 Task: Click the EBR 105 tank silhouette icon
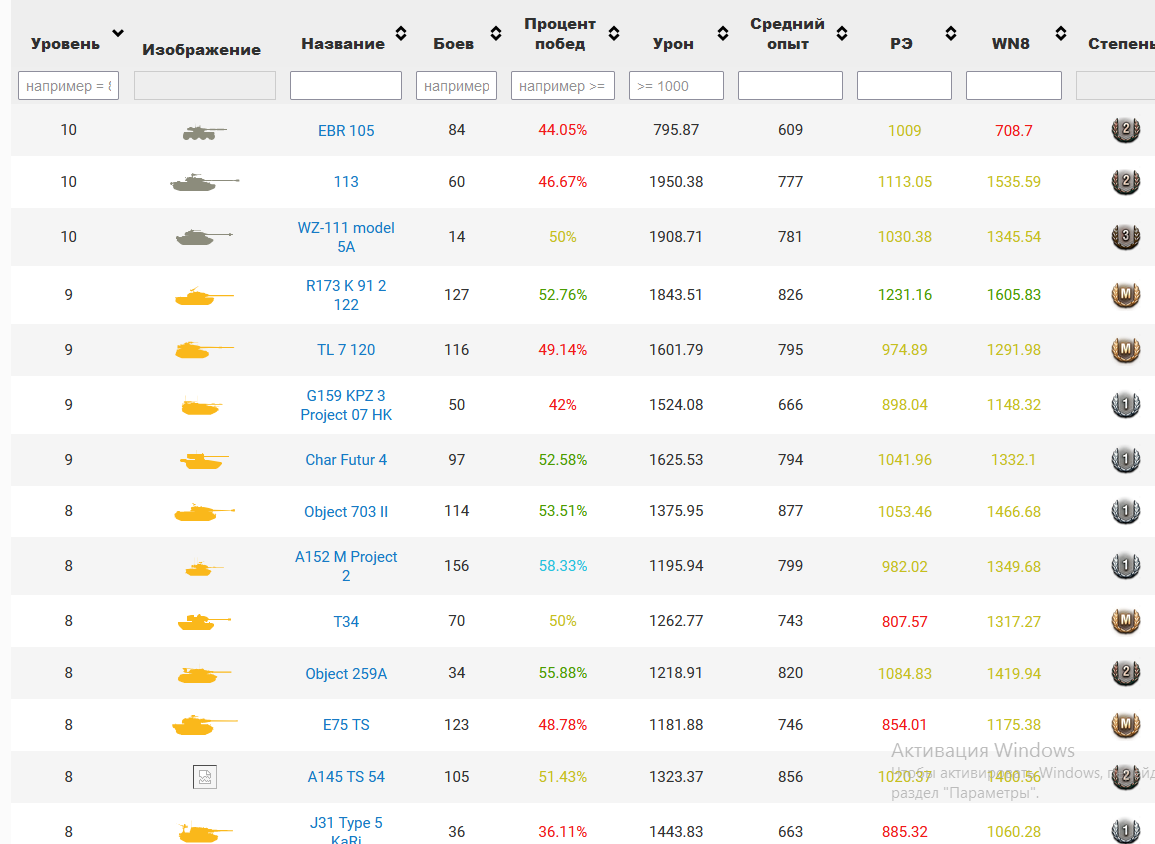tap(204, 131)
